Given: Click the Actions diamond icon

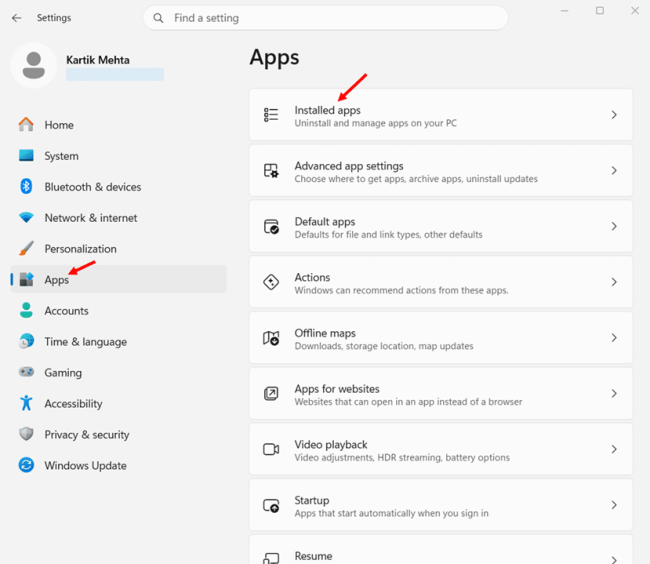Looking at the screenshot, I should click(x=271, y=282).
